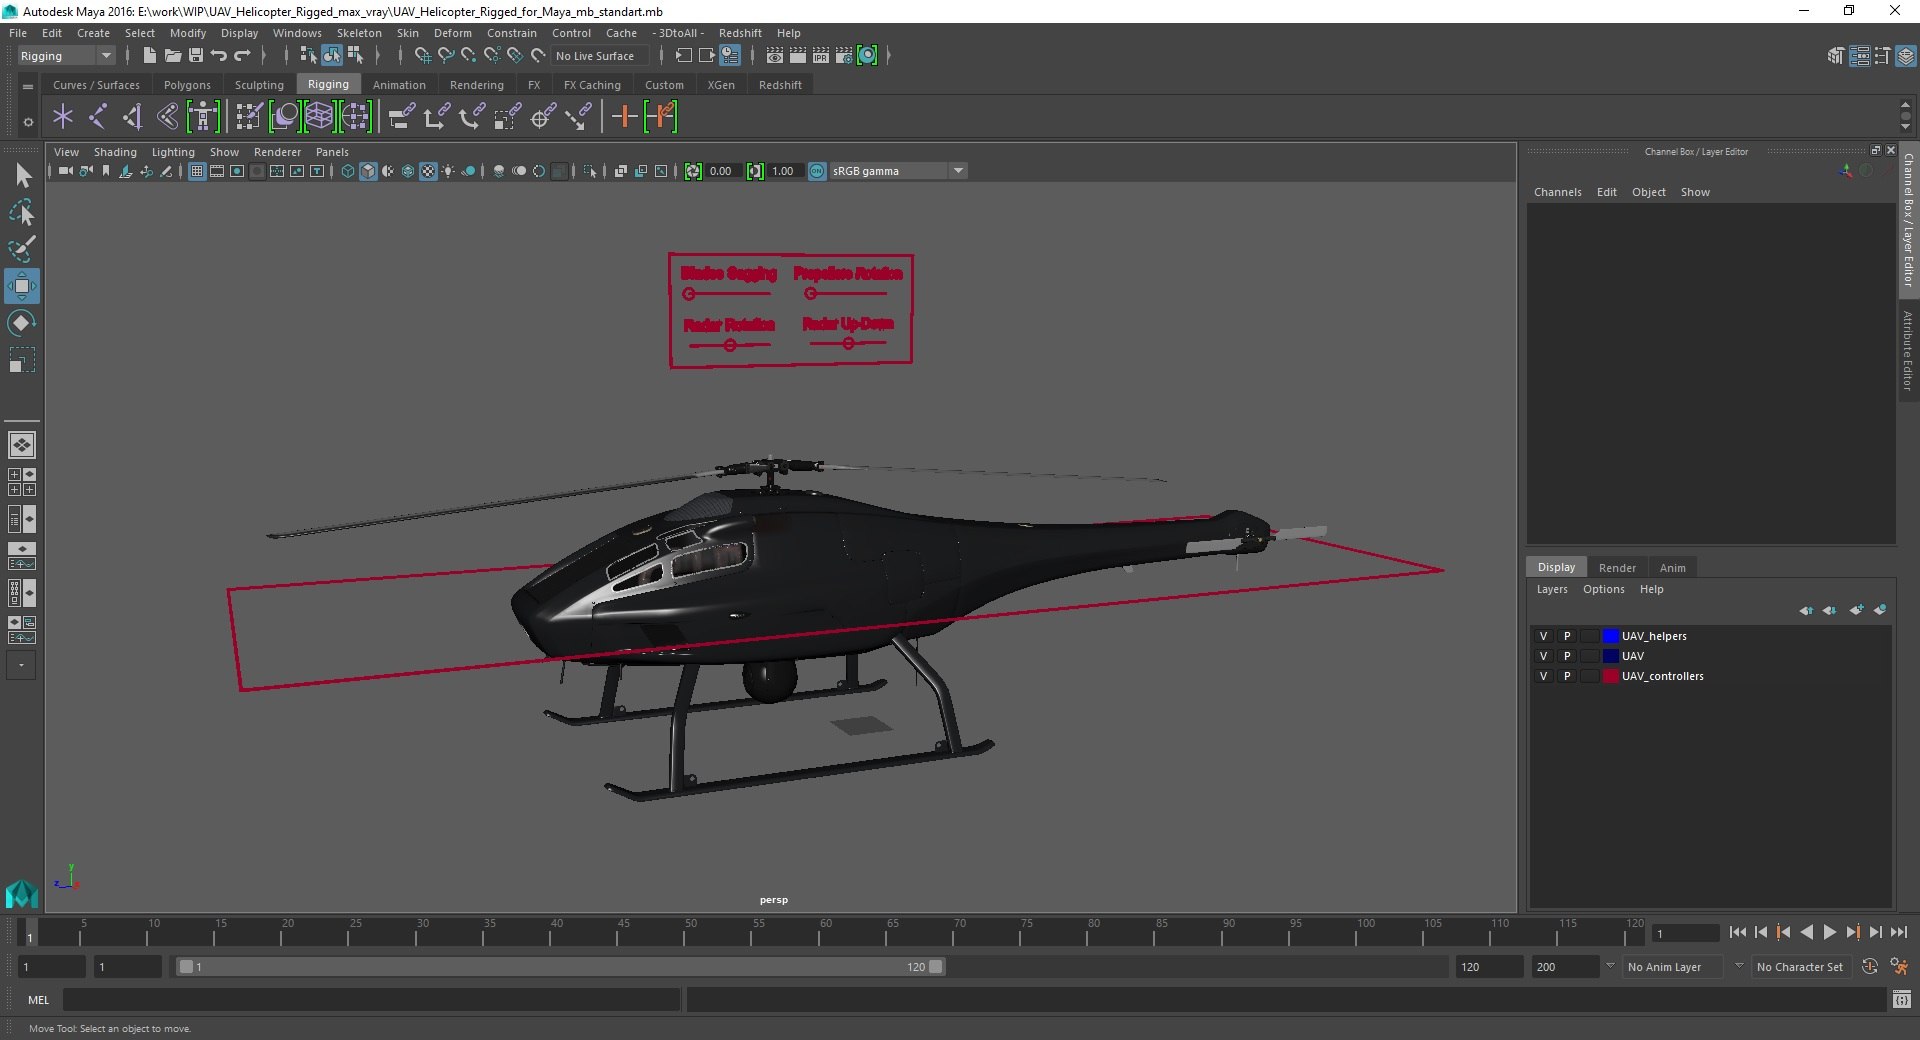Open the Rigging menu set dropdown
Viewport: 1920px width, 1040px height.
(66, 56)
